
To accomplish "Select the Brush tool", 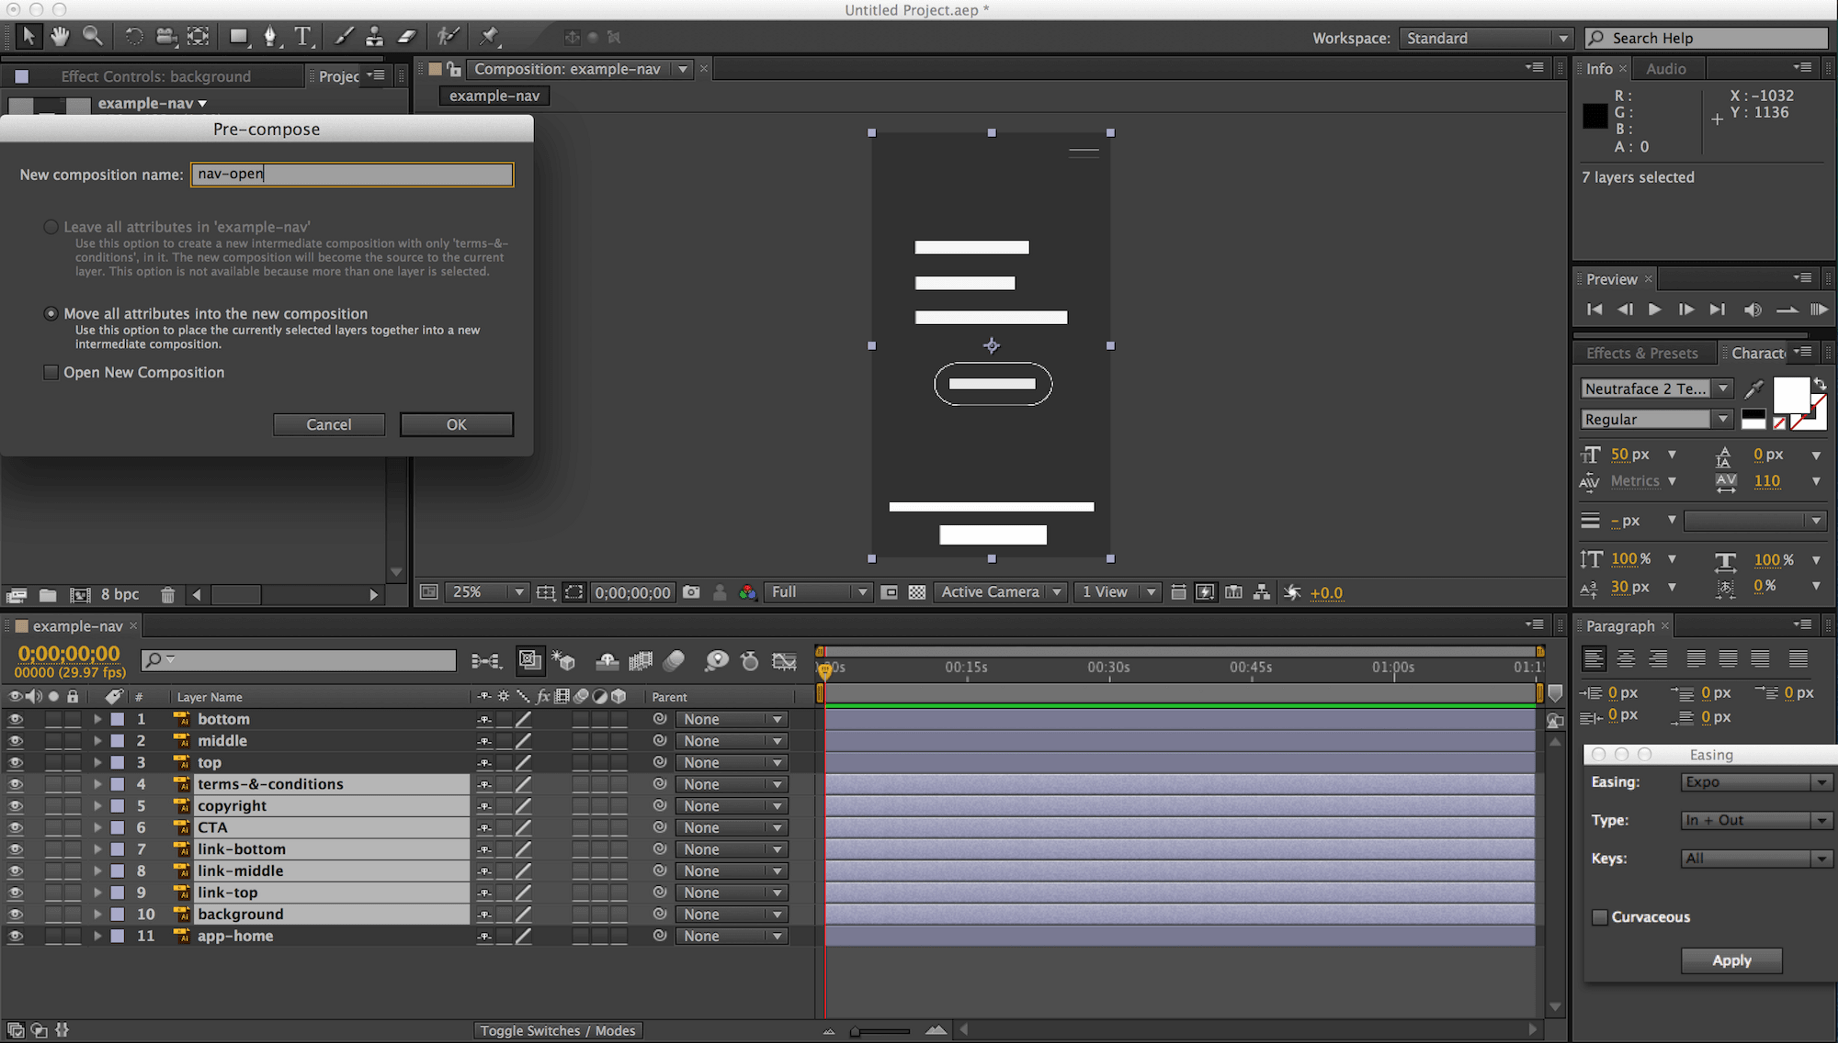I will (343, 37).
